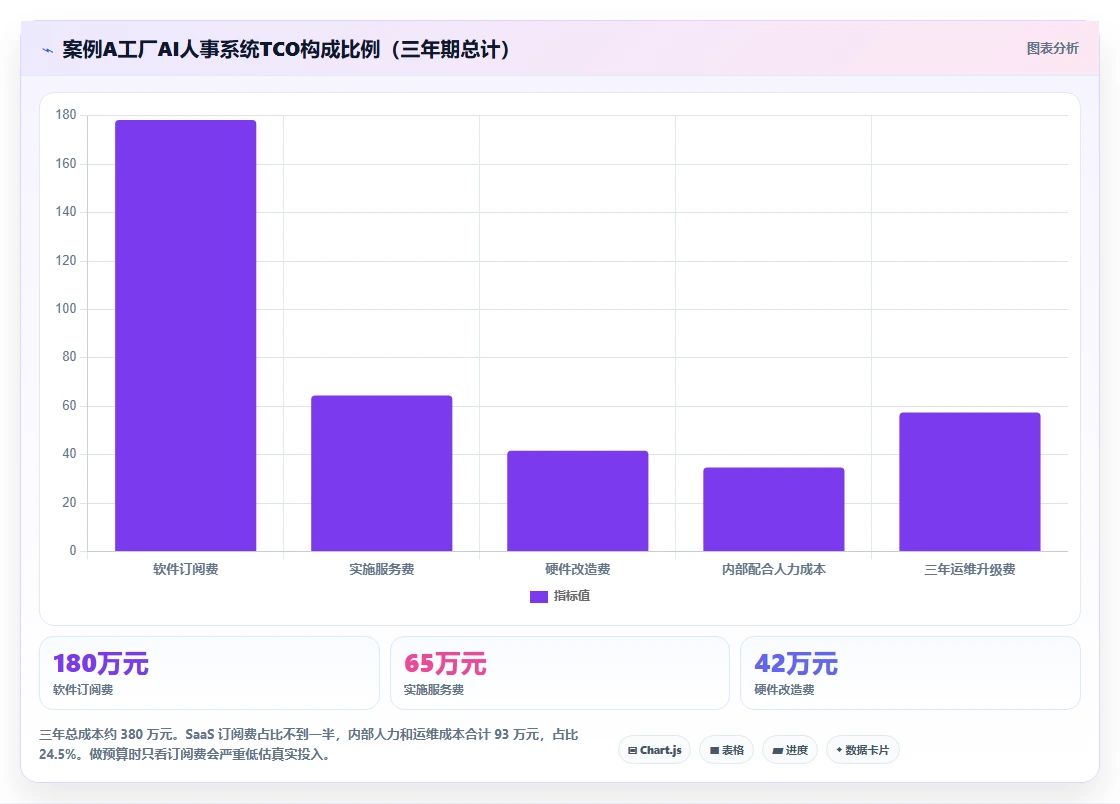
Task: Select the 三年运维升级费 bar
Action: [970, 482]
